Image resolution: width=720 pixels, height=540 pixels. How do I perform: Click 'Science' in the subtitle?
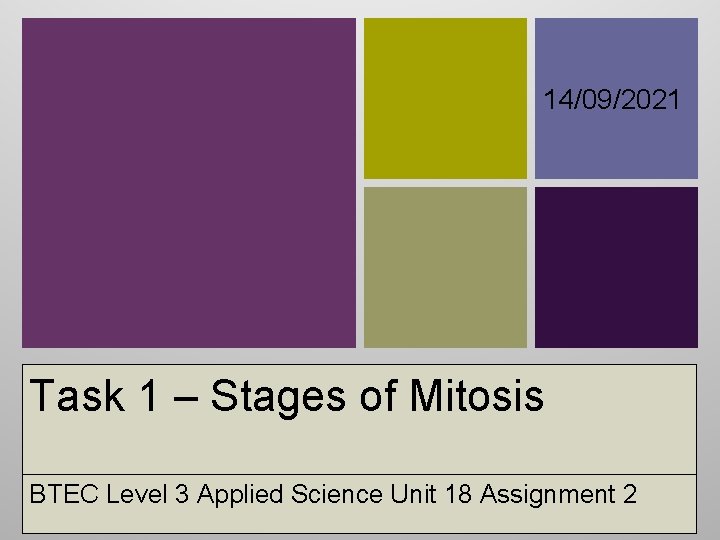coord(337,494)
